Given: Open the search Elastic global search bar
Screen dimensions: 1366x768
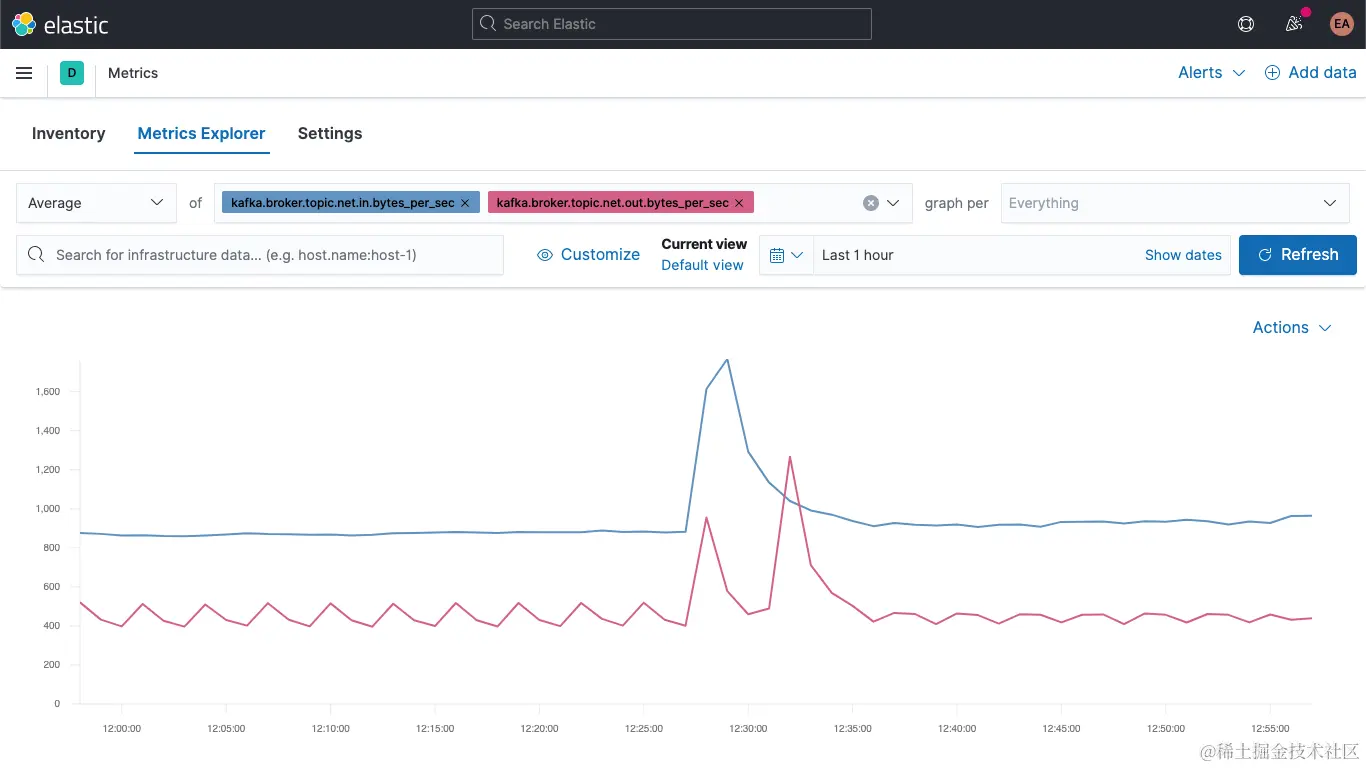Looking at the screenshot, I should click(670, 23).
